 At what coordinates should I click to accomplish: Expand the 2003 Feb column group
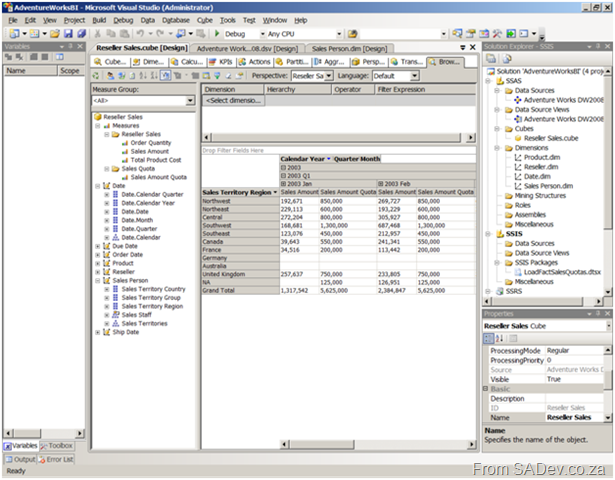pos(380,184)
